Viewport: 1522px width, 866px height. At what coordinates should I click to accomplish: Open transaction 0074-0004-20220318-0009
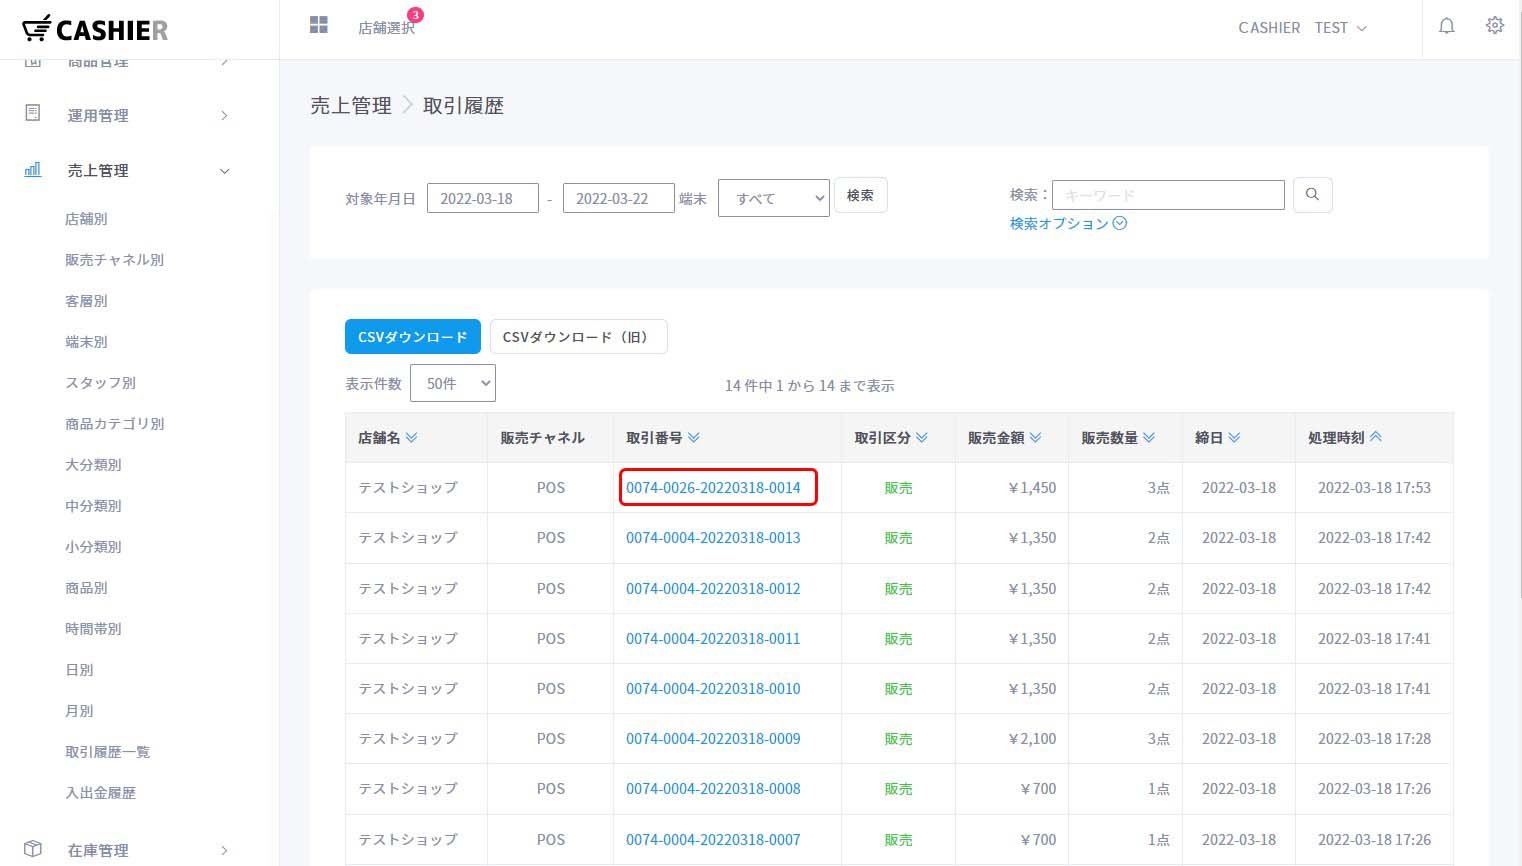click(x=713, y=738)
